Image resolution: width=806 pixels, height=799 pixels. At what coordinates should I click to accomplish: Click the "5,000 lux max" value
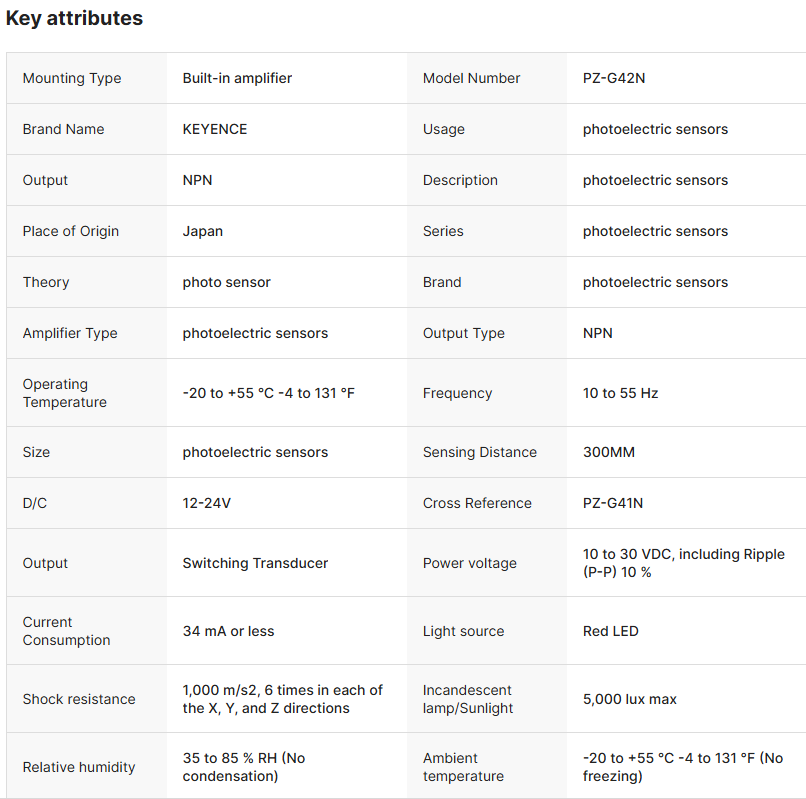pyautogui.click(x=629, y=699)
